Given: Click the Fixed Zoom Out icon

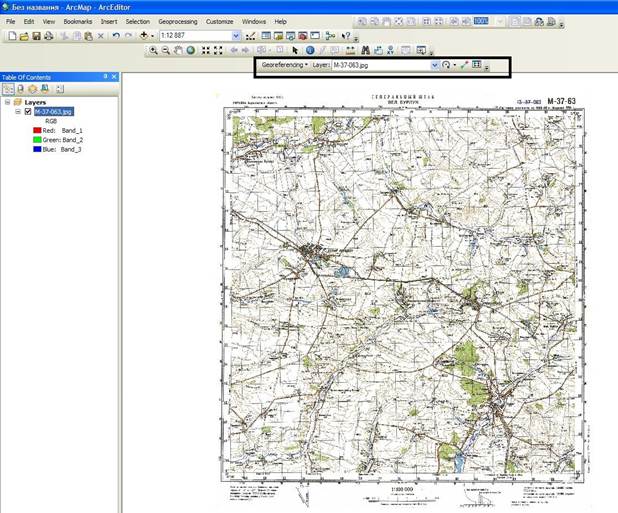Looking at the screenshot, I should click(218, 50).
